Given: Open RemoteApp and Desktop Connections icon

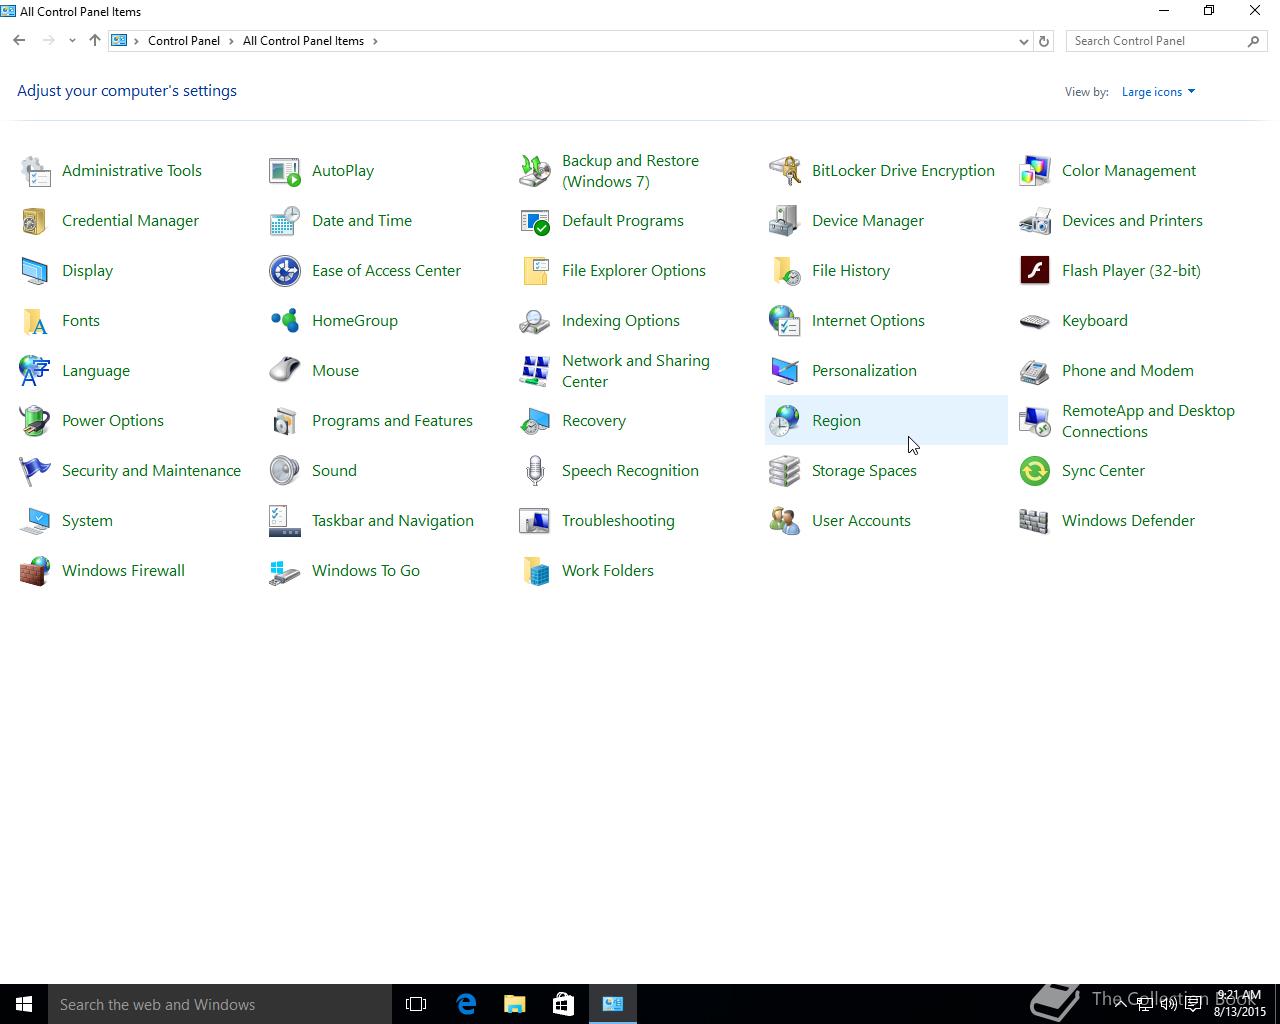Looking at the screenshot, I should pyautogui.click(x=1035, y=421).
